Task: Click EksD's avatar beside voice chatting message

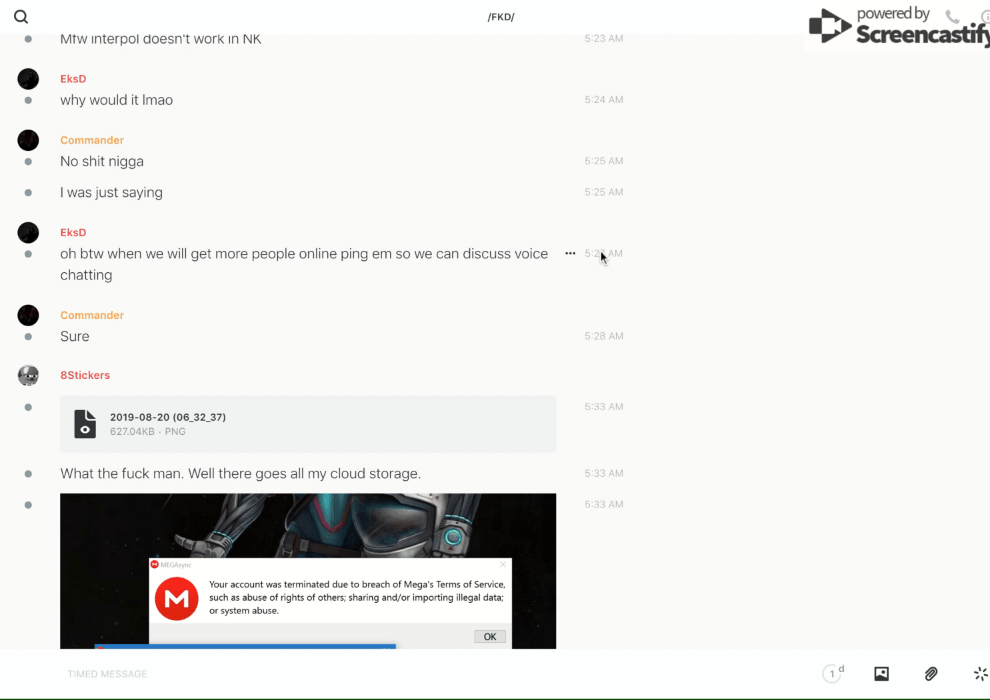Action: pyautogui.click(x=28, y=233)
